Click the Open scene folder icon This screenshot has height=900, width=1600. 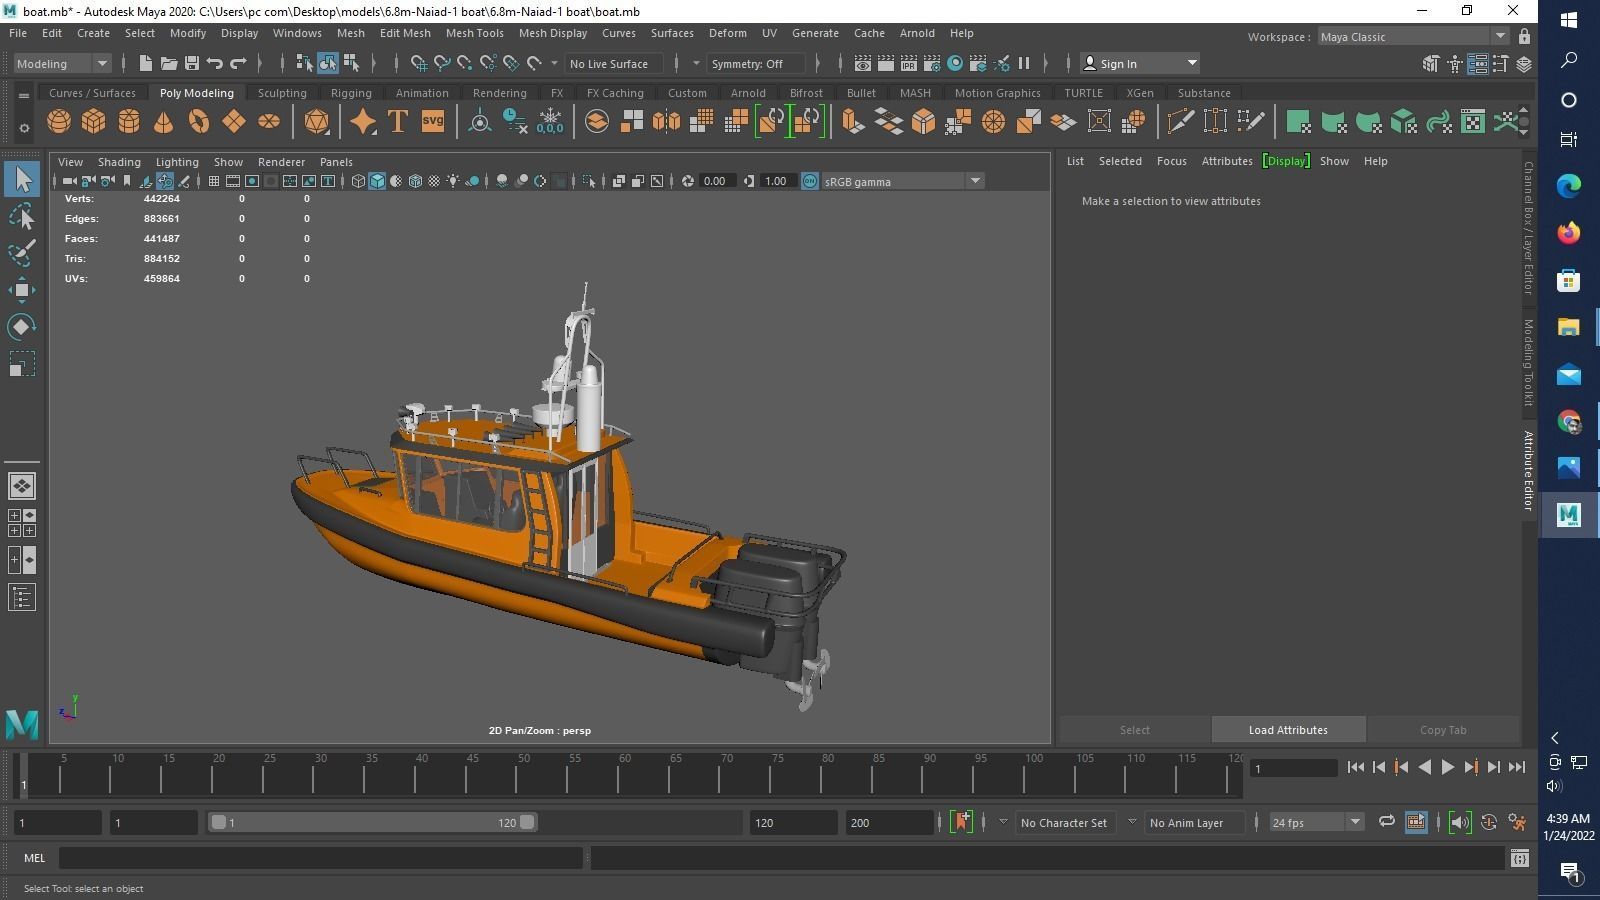click(x=169, y=63)
